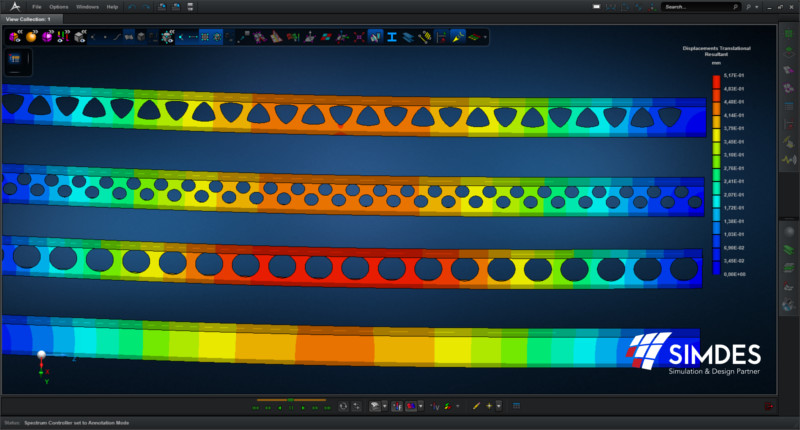Click the red-green-blue axis icon near search

[652, 7]
